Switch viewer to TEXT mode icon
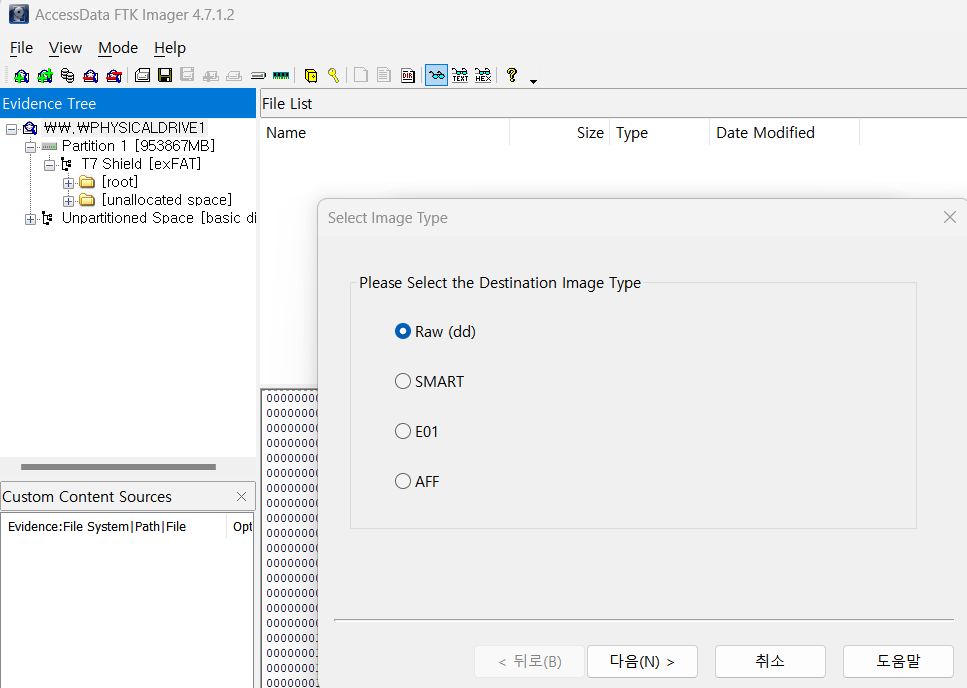Viewport: 967px width, 688px height. click(x=460, y=76)
